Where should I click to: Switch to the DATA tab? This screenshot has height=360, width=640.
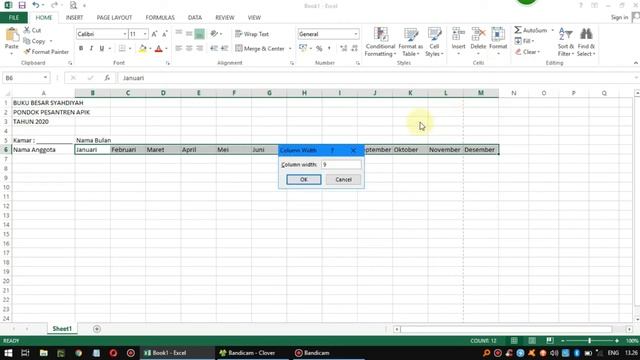point(195,18)
